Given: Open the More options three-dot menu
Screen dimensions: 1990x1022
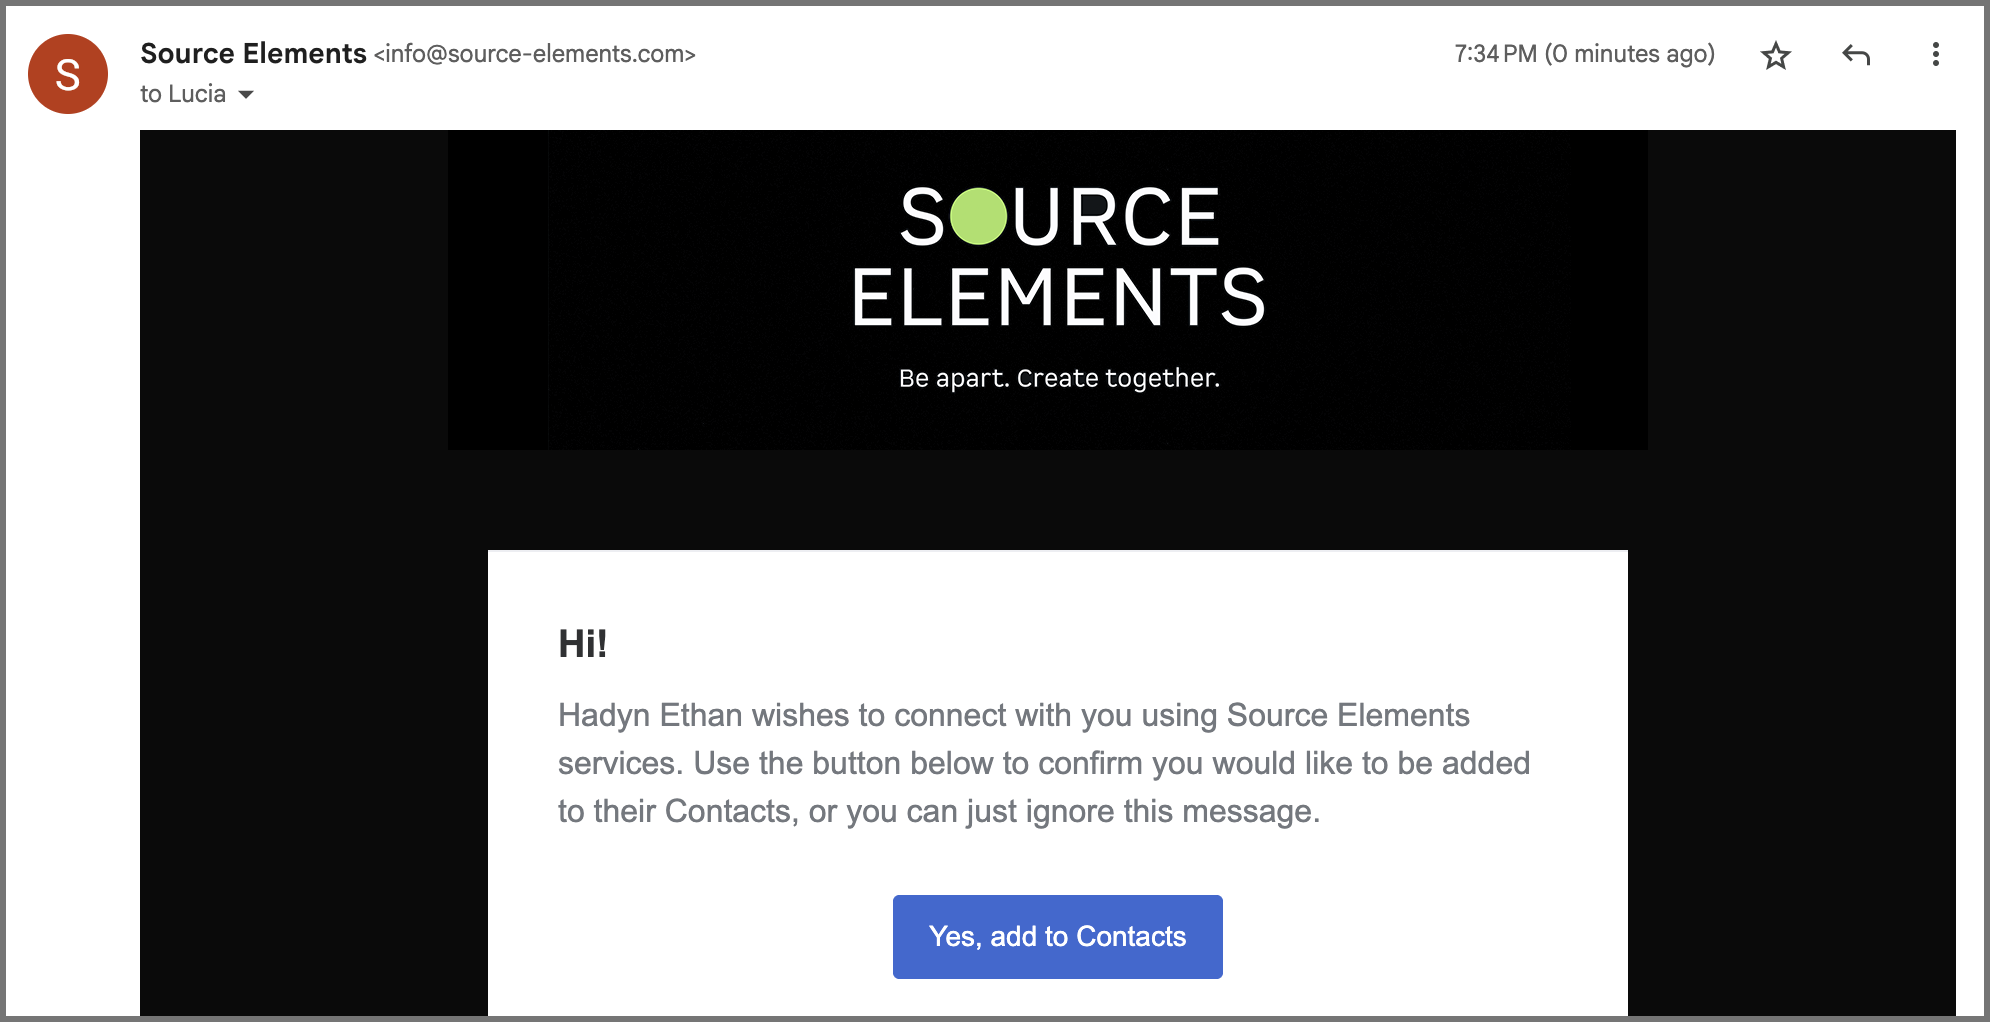Looking at the screenshot, I should pos(1935,55).
